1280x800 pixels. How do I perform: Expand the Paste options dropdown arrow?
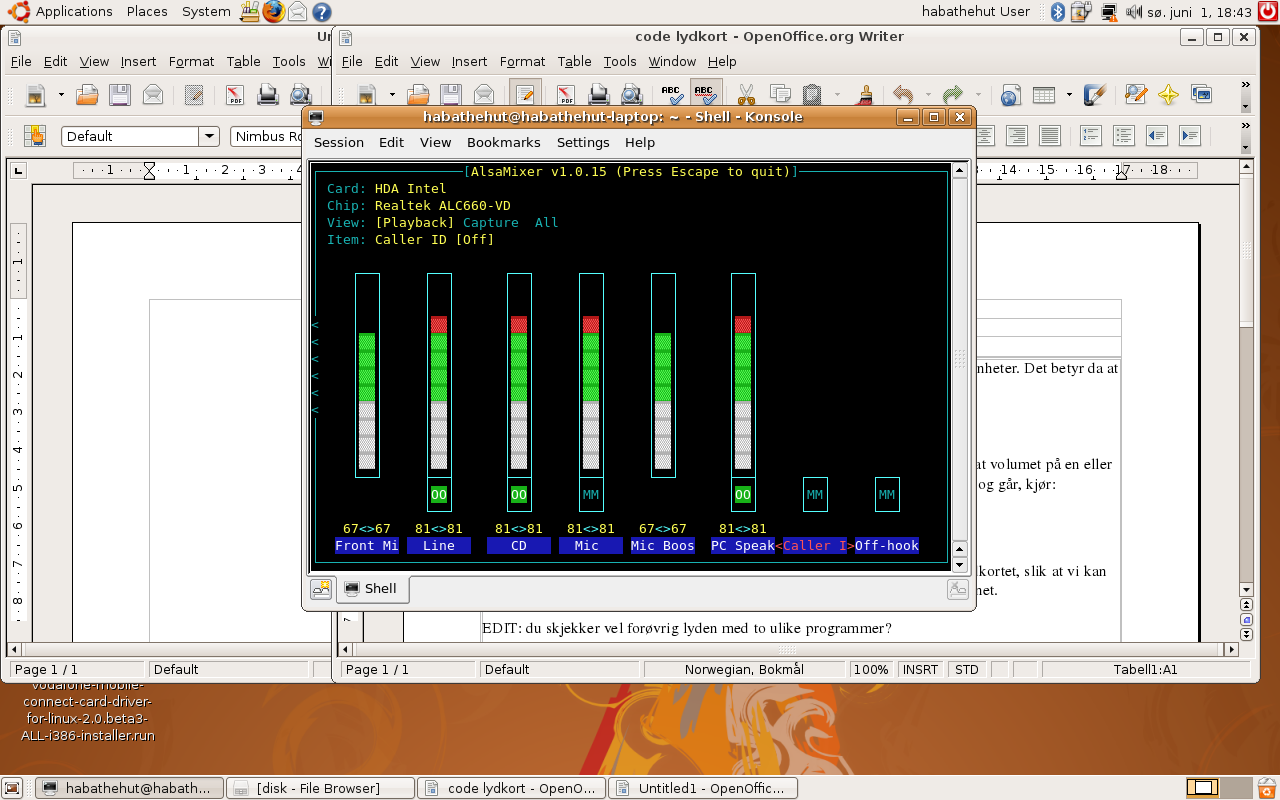[836, 95]
